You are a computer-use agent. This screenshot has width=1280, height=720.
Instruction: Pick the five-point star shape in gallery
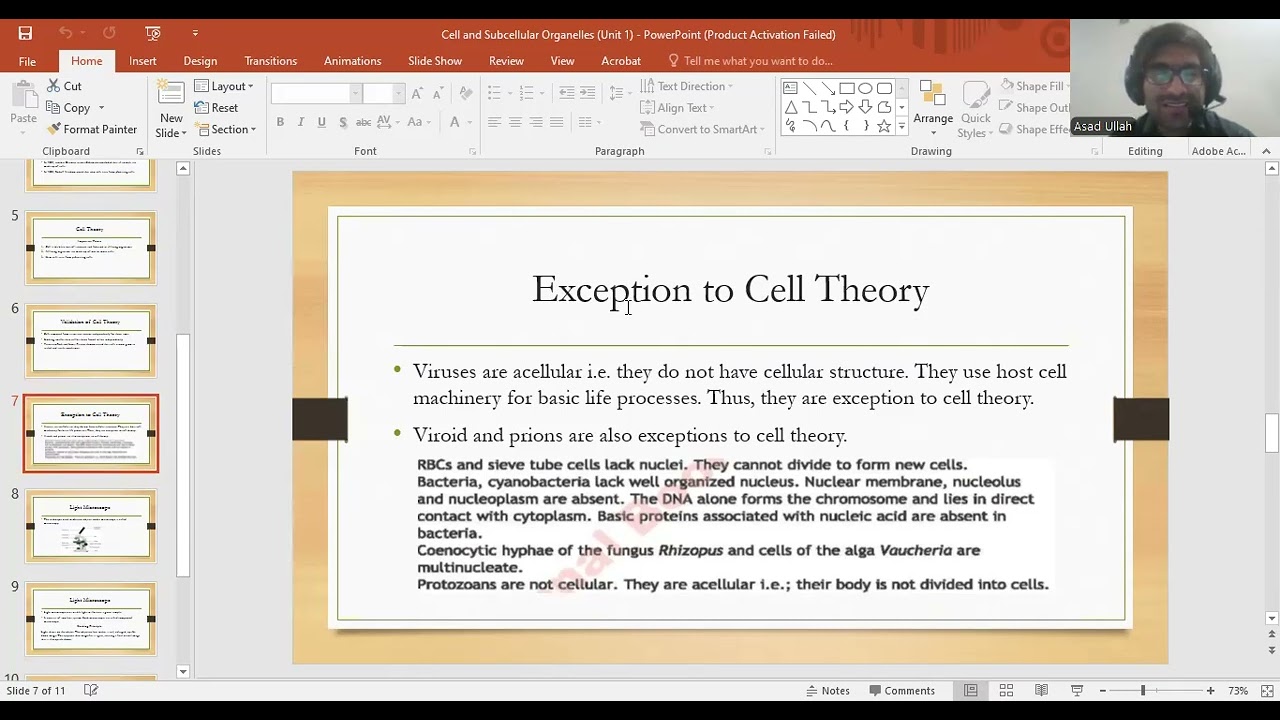884,126
